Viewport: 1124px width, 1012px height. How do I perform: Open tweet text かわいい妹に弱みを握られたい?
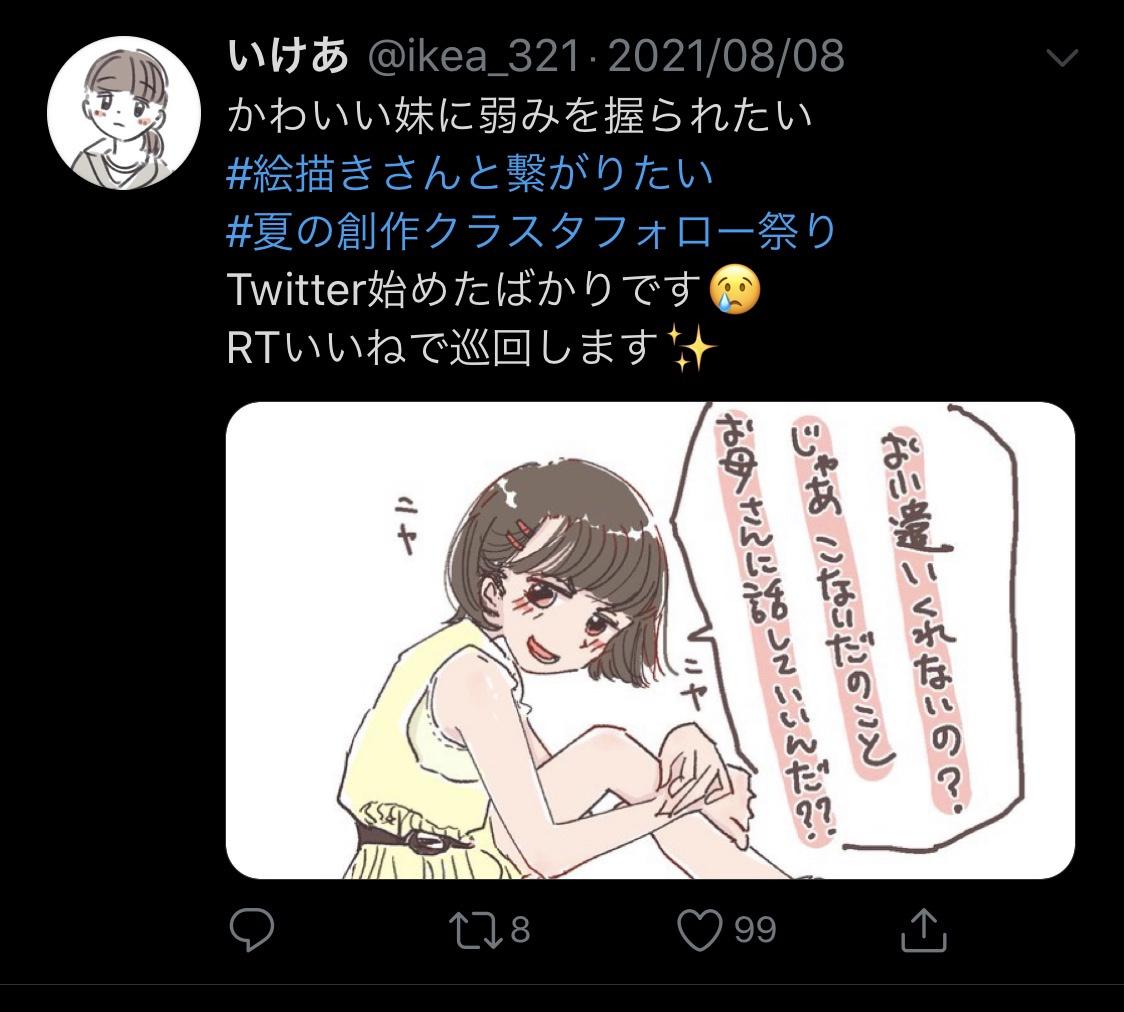[520, 115]
